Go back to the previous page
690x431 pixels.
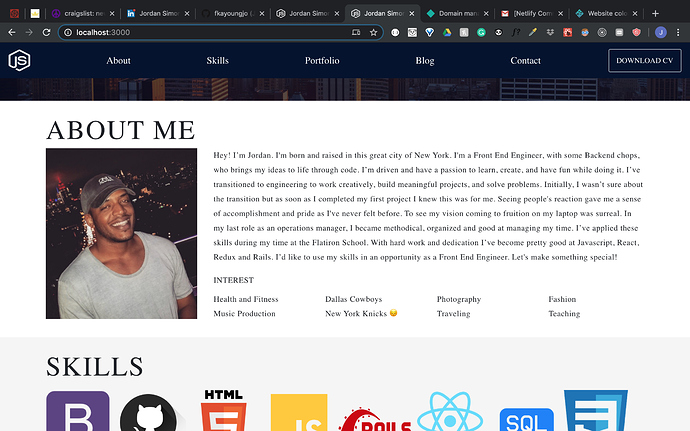tap(12, 32)
